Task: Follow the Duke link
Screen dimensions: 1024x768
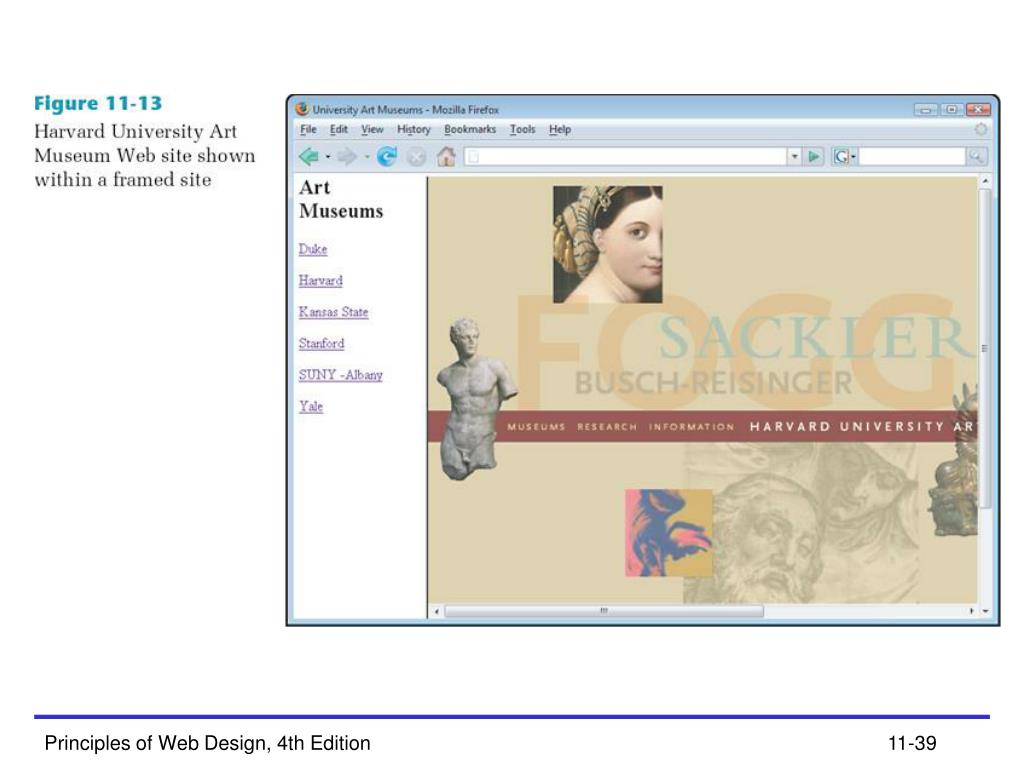Action: coord(313,249)
